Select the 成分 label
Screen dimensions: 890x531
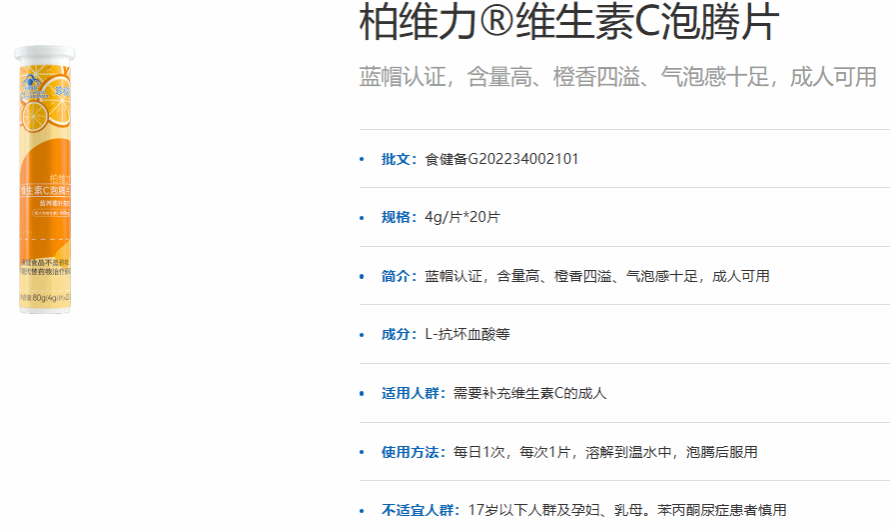pyautogui.click(x=399, y=334)
